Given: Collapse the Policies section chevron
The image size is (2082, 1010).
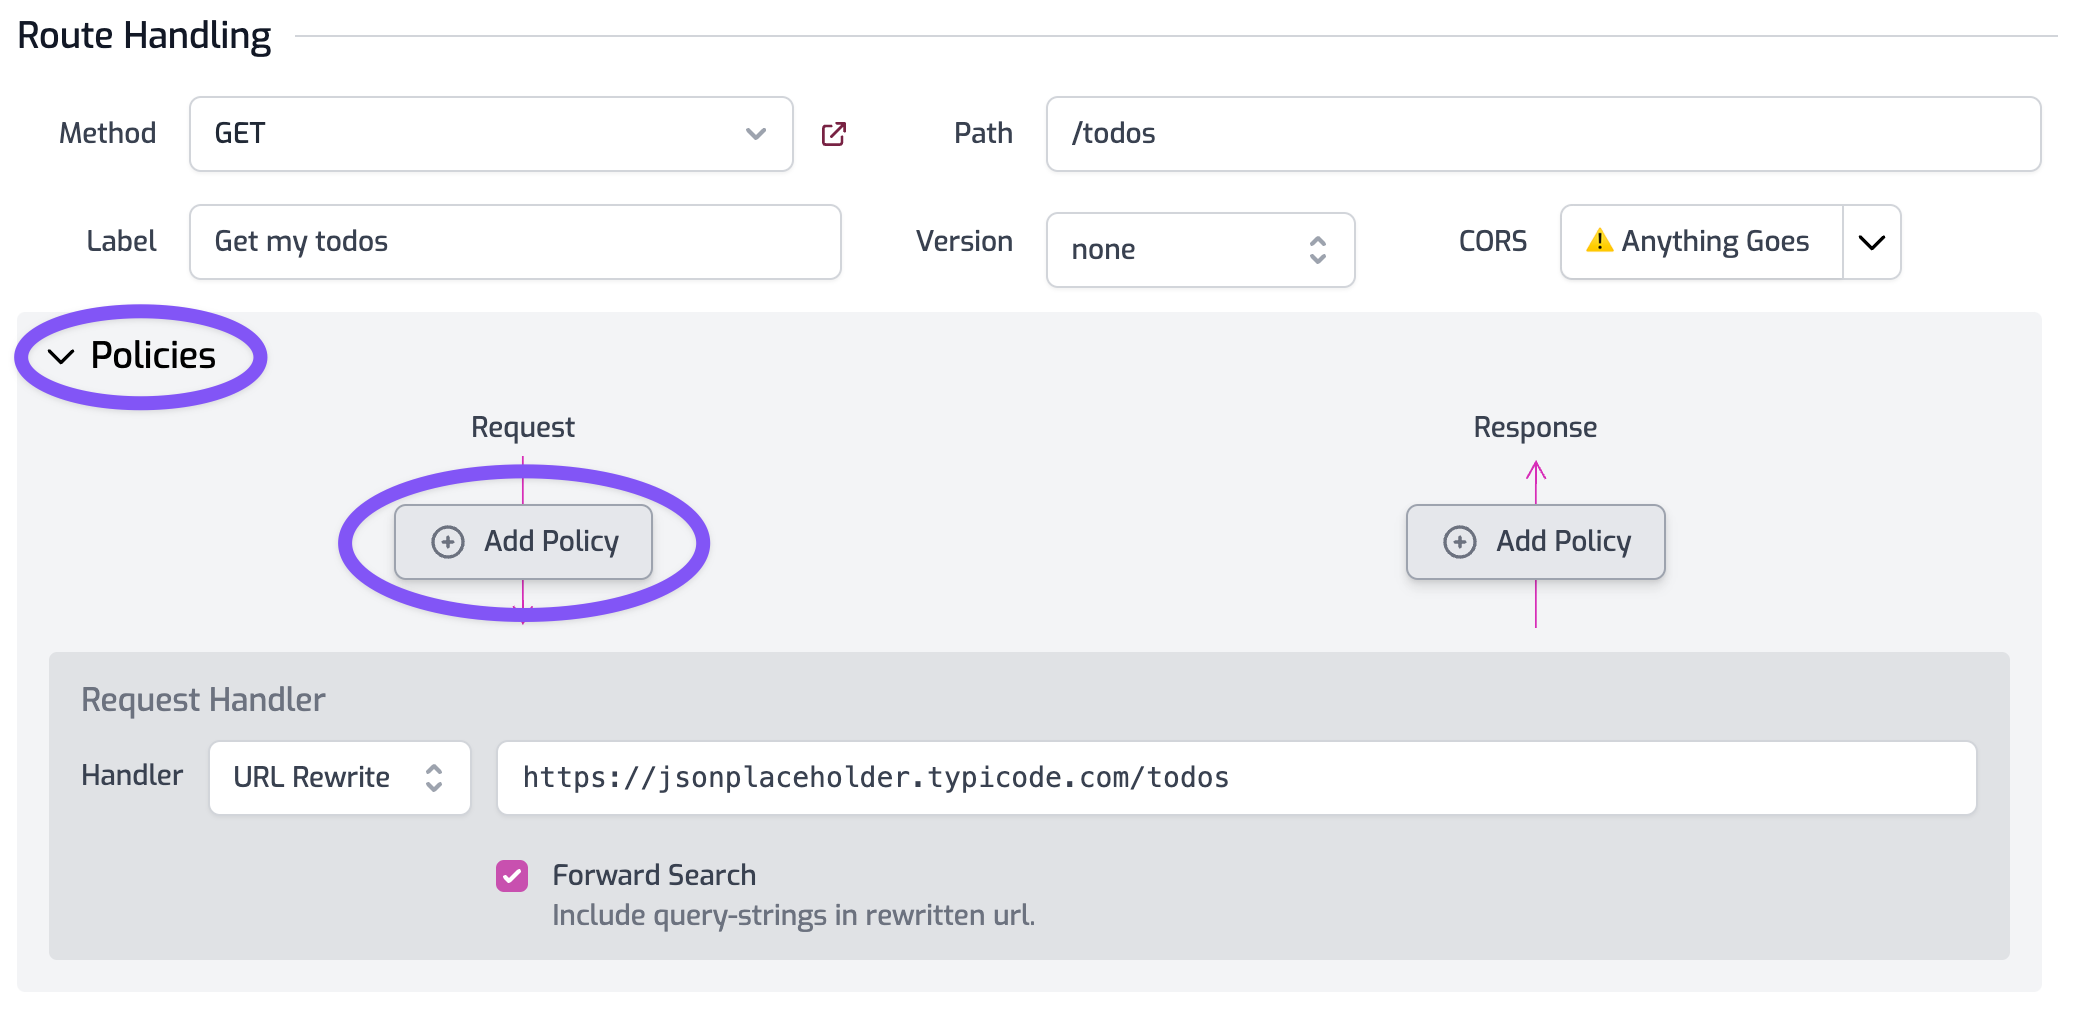Looking at the screenshot, I should click(61, 357).
